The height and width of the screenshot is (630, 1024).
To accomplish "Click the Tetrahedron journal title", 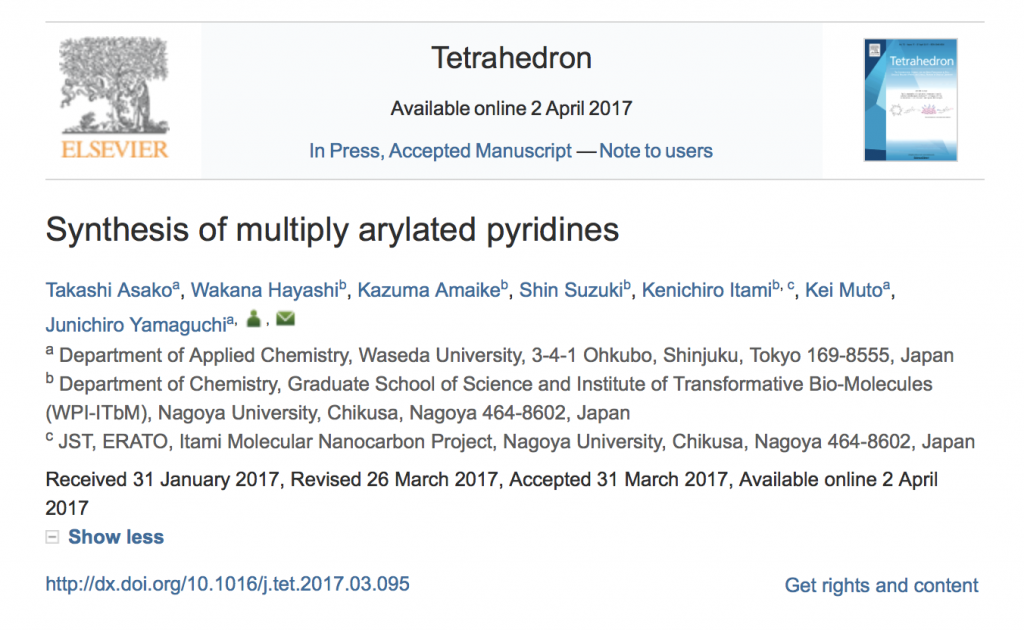I will (x=511, y=58).
